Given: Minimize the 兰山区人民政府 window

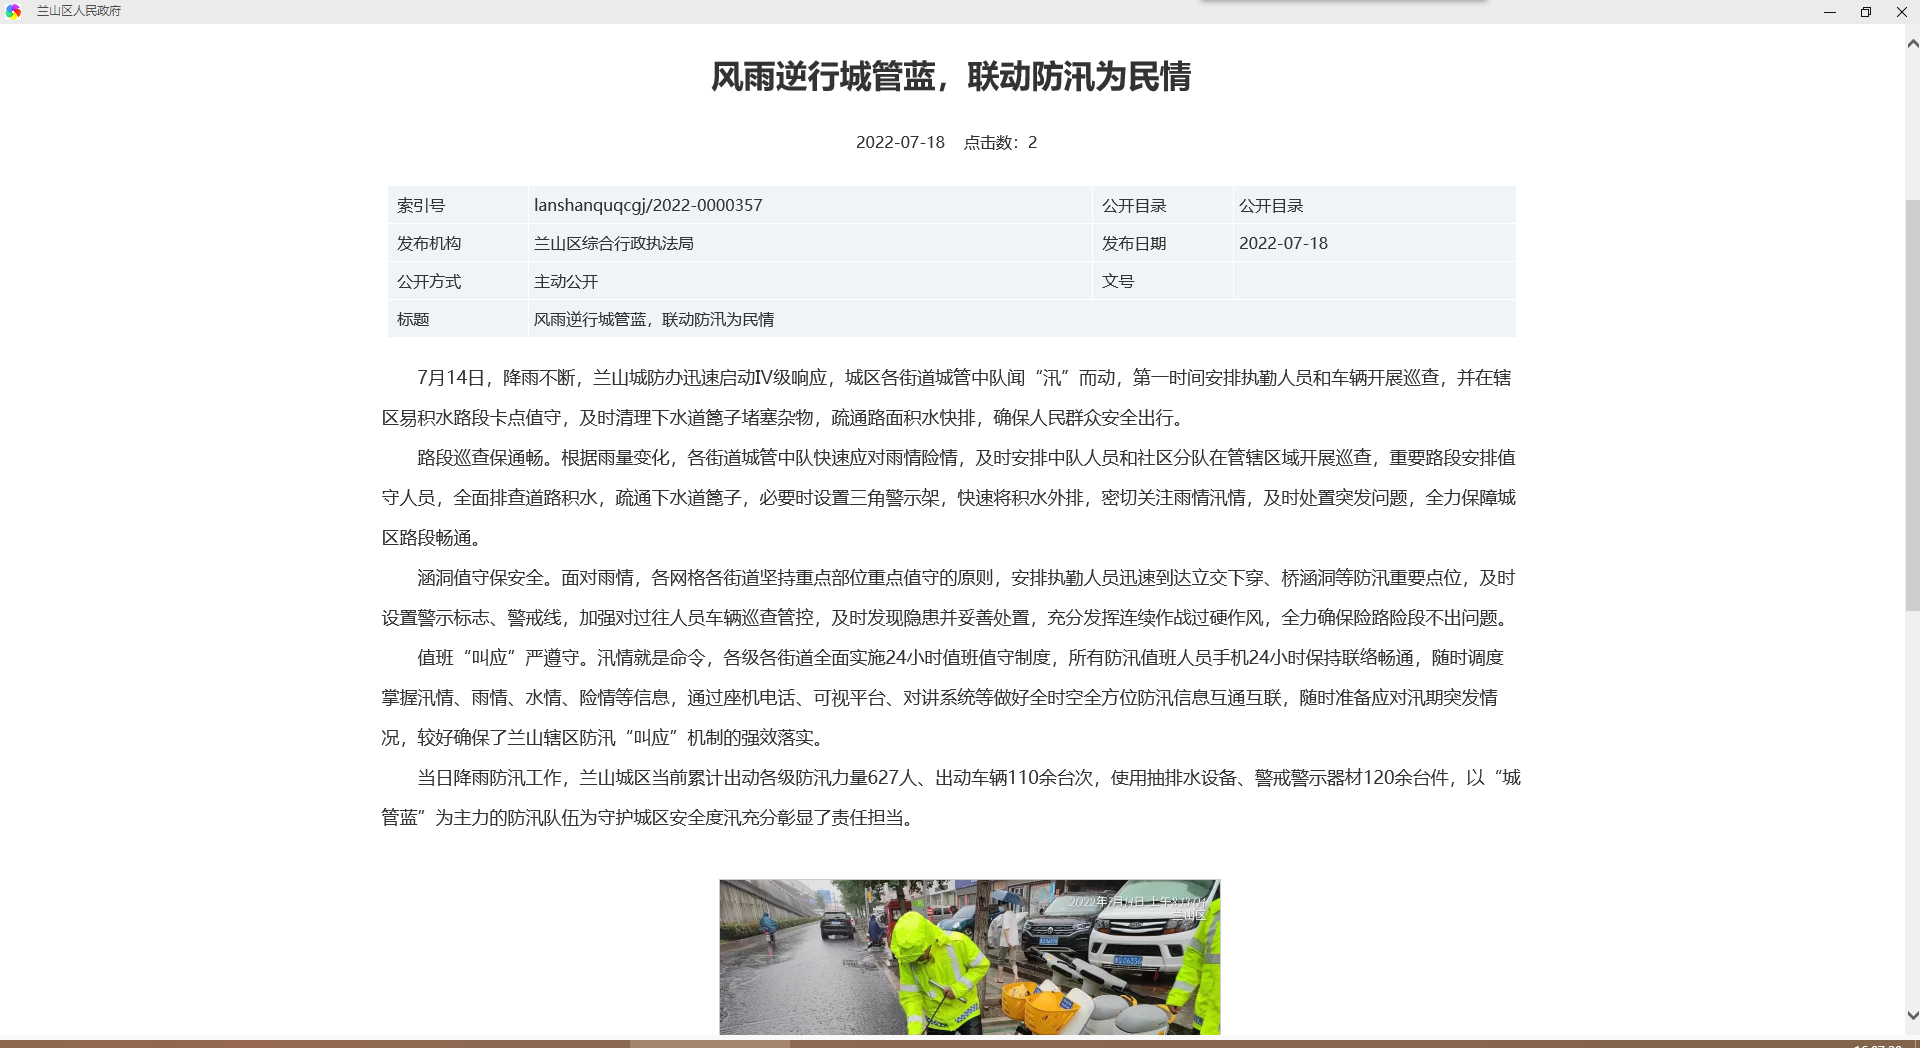Looking at the screenshot, I should [1830, 12].
